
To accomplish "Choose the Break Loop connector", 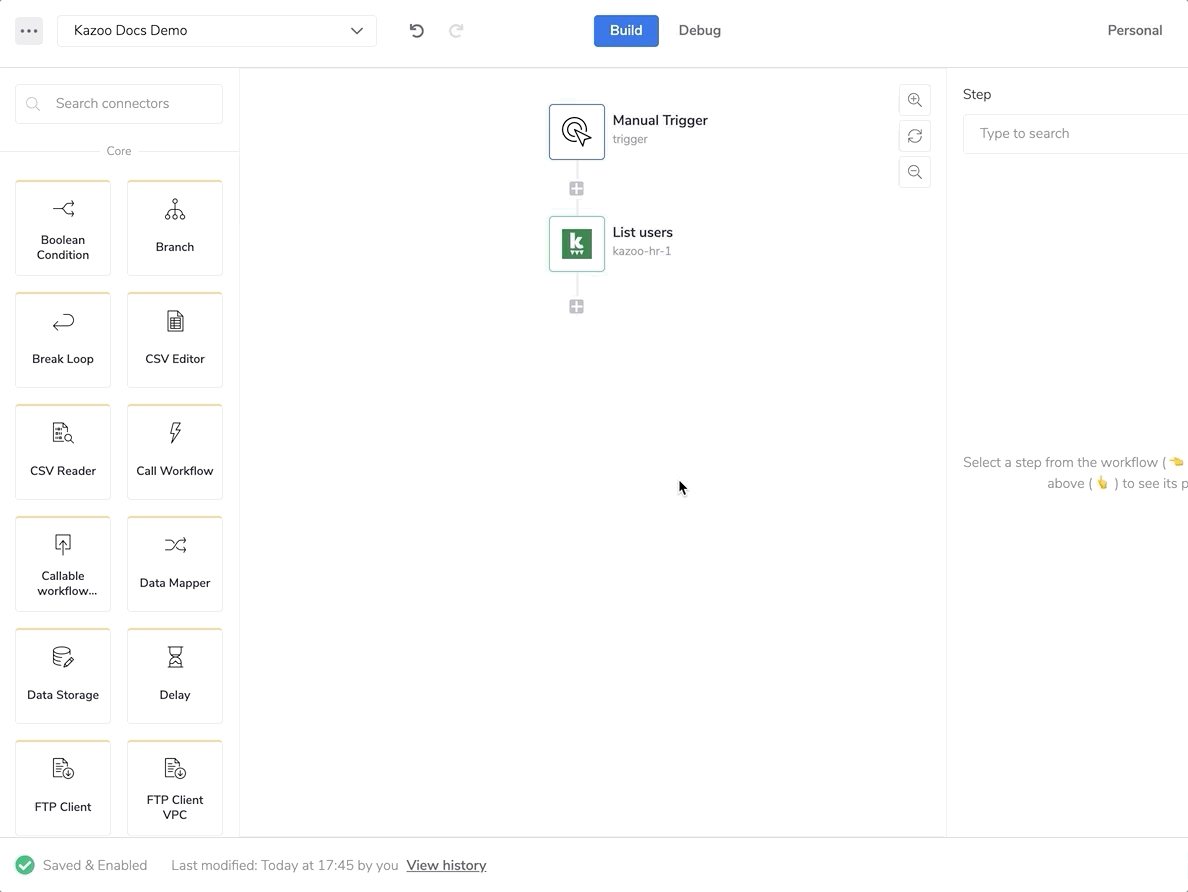I will (x=63, y=340).
